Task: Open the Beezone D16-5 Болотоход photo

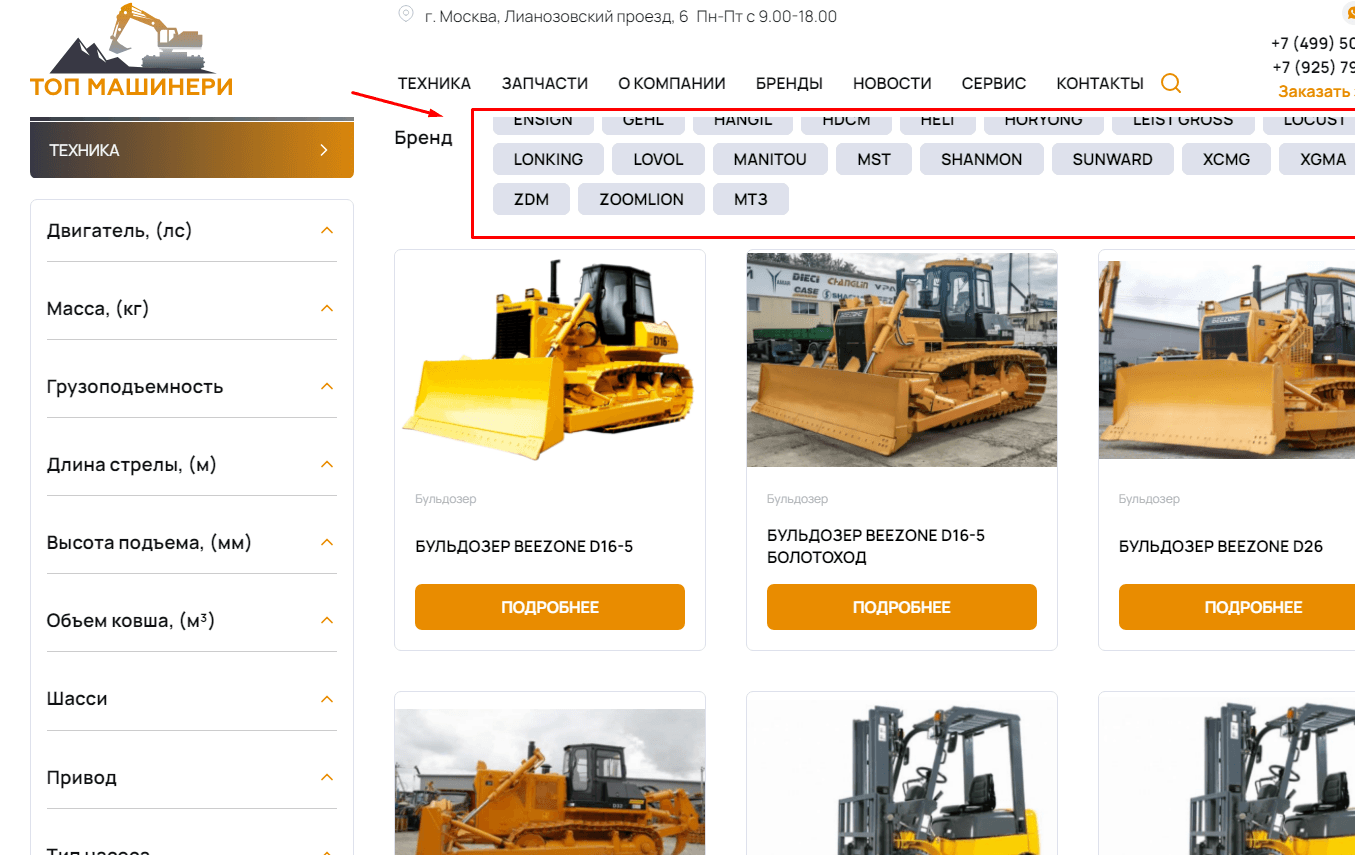Action: (x=902, y=359)
